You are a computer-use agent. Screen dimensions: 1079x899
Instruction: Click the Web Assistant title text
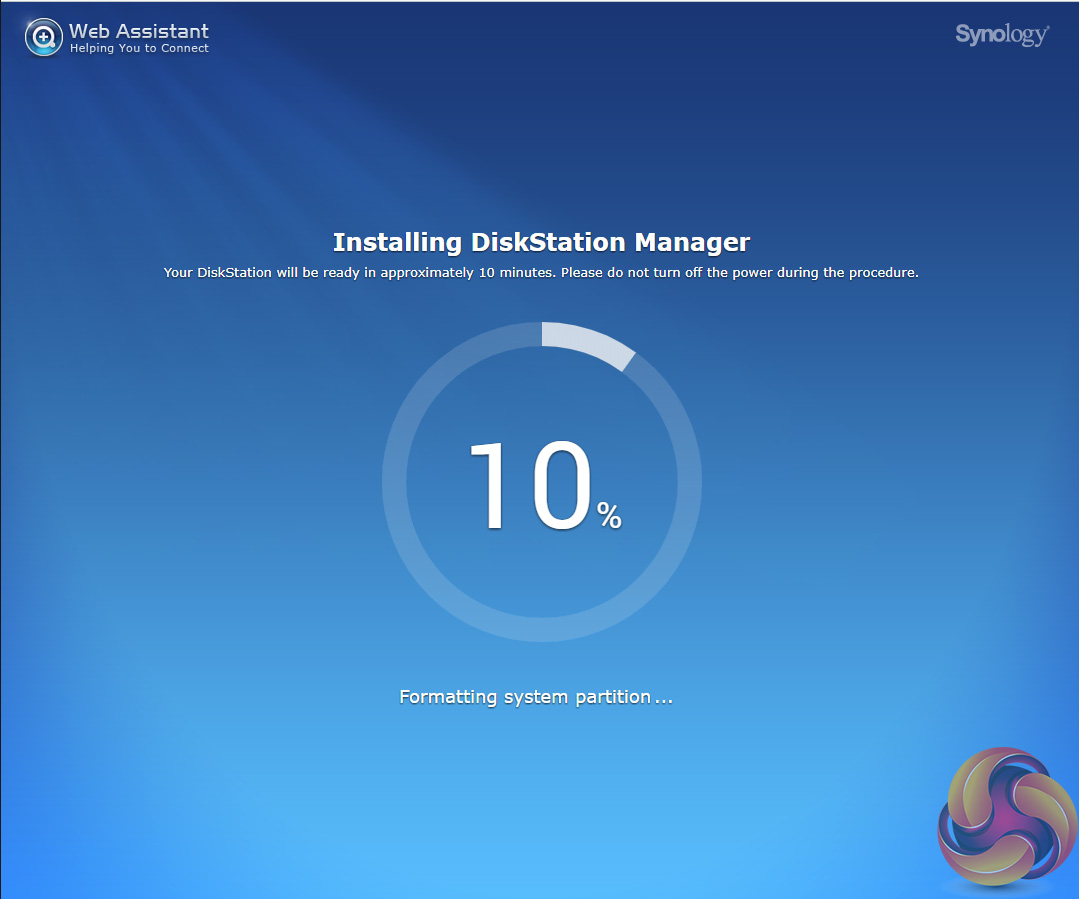139,31
